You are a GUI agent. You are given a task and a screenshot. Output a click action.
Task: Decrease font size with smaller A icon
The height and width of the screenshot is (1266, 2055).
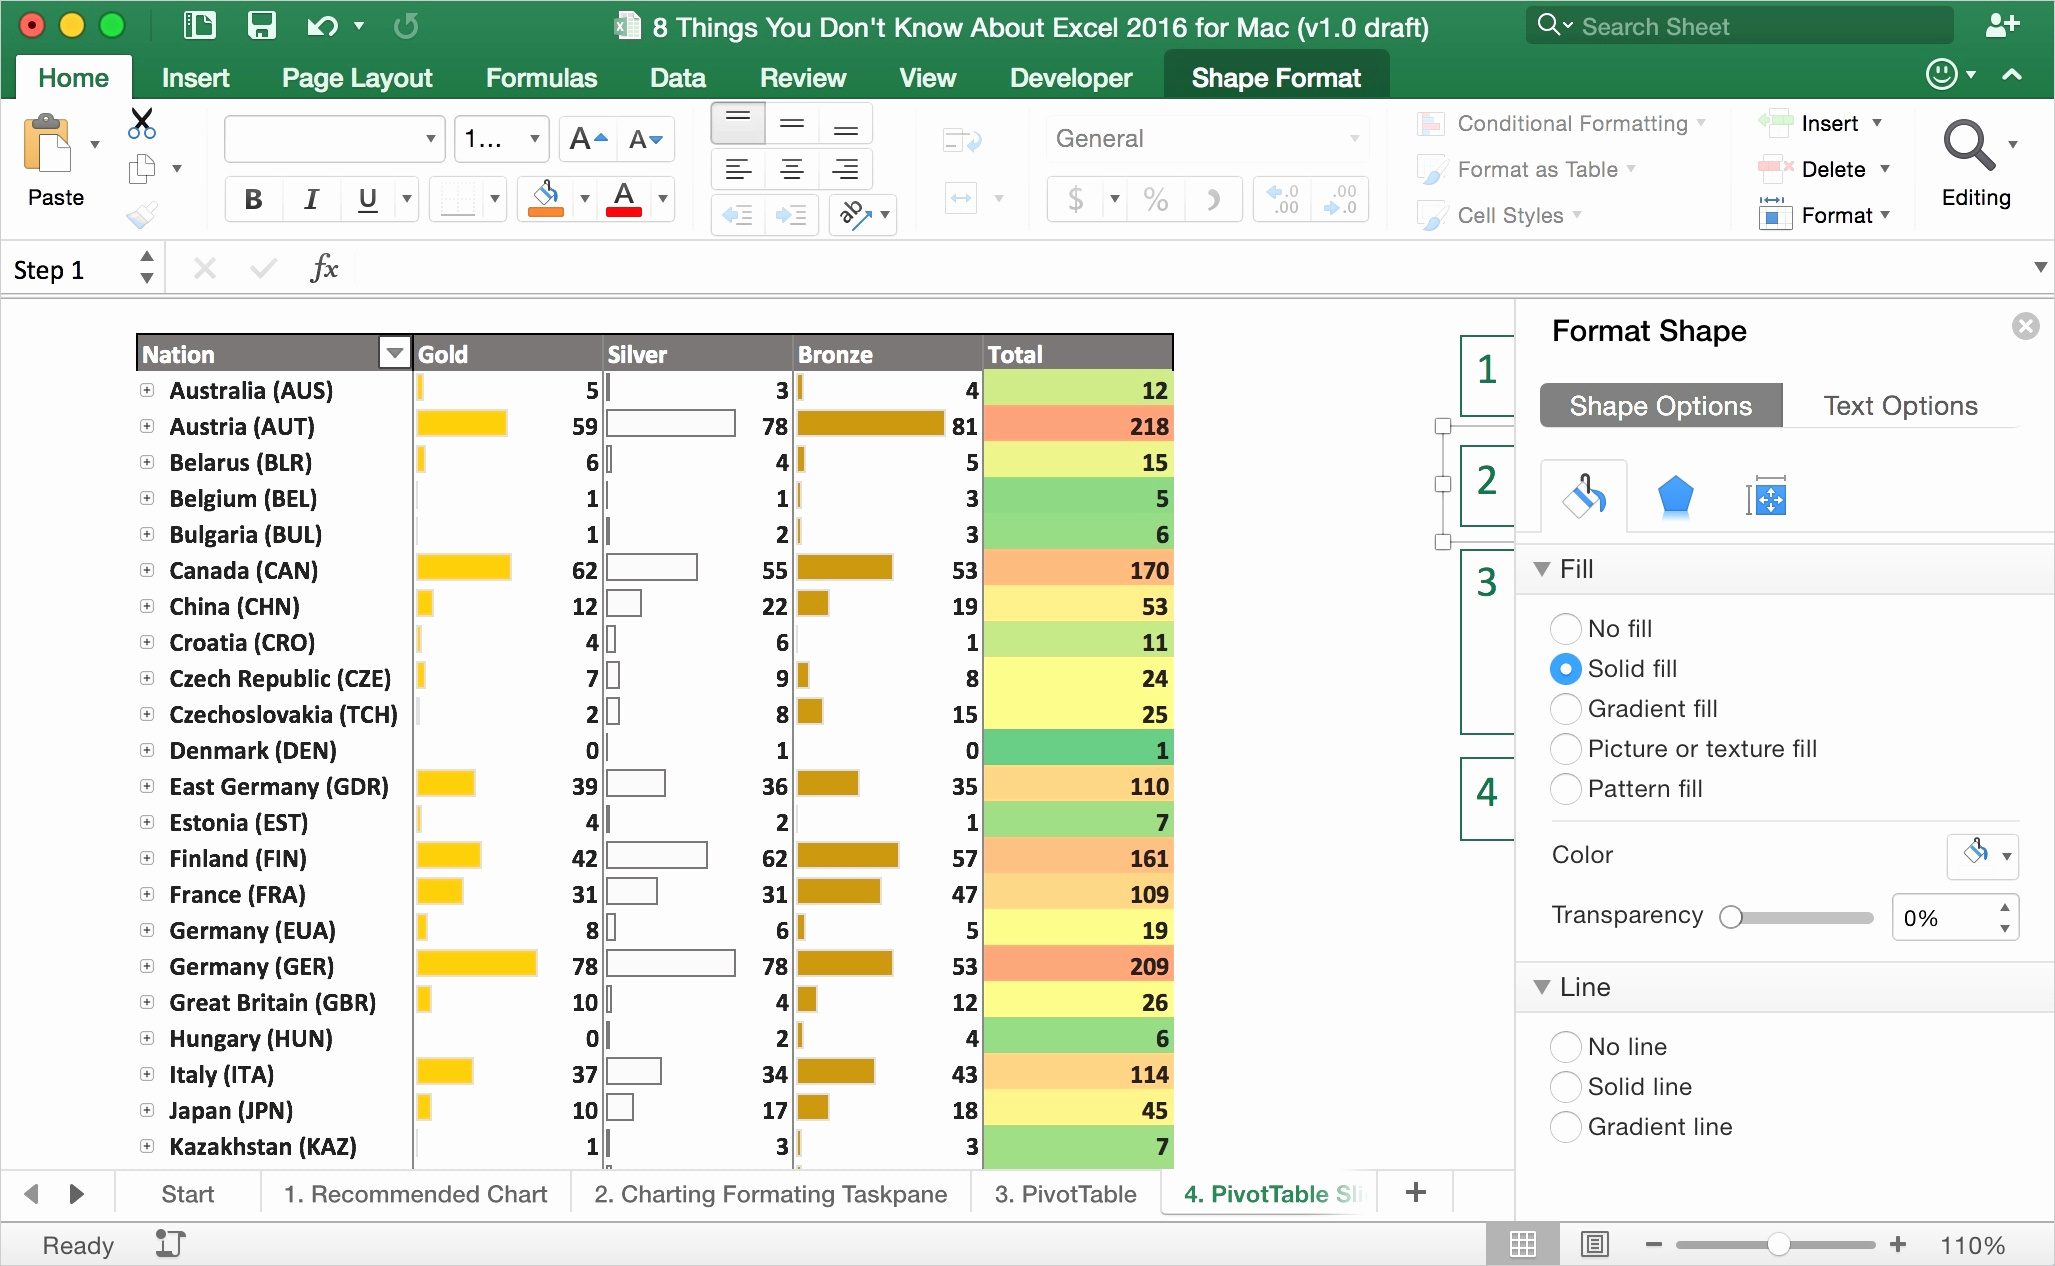click(646, 139)
